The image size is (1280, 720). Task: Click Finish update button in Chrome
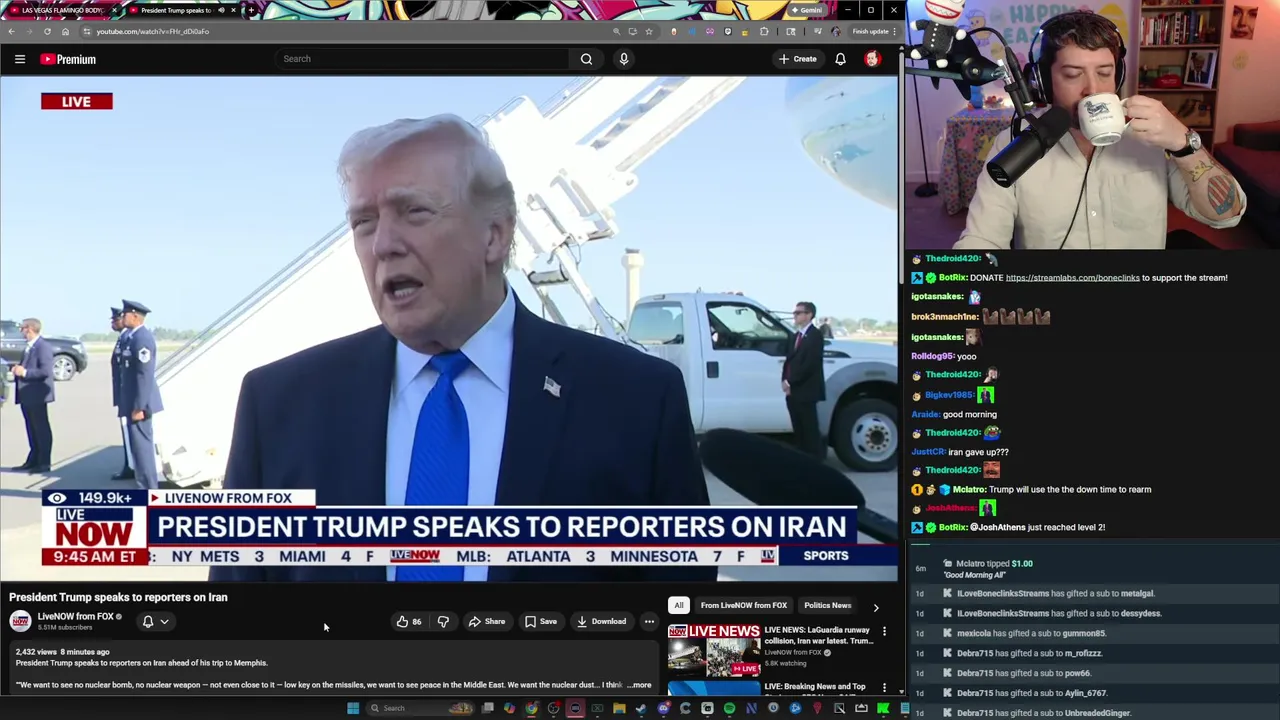point(874,31)
